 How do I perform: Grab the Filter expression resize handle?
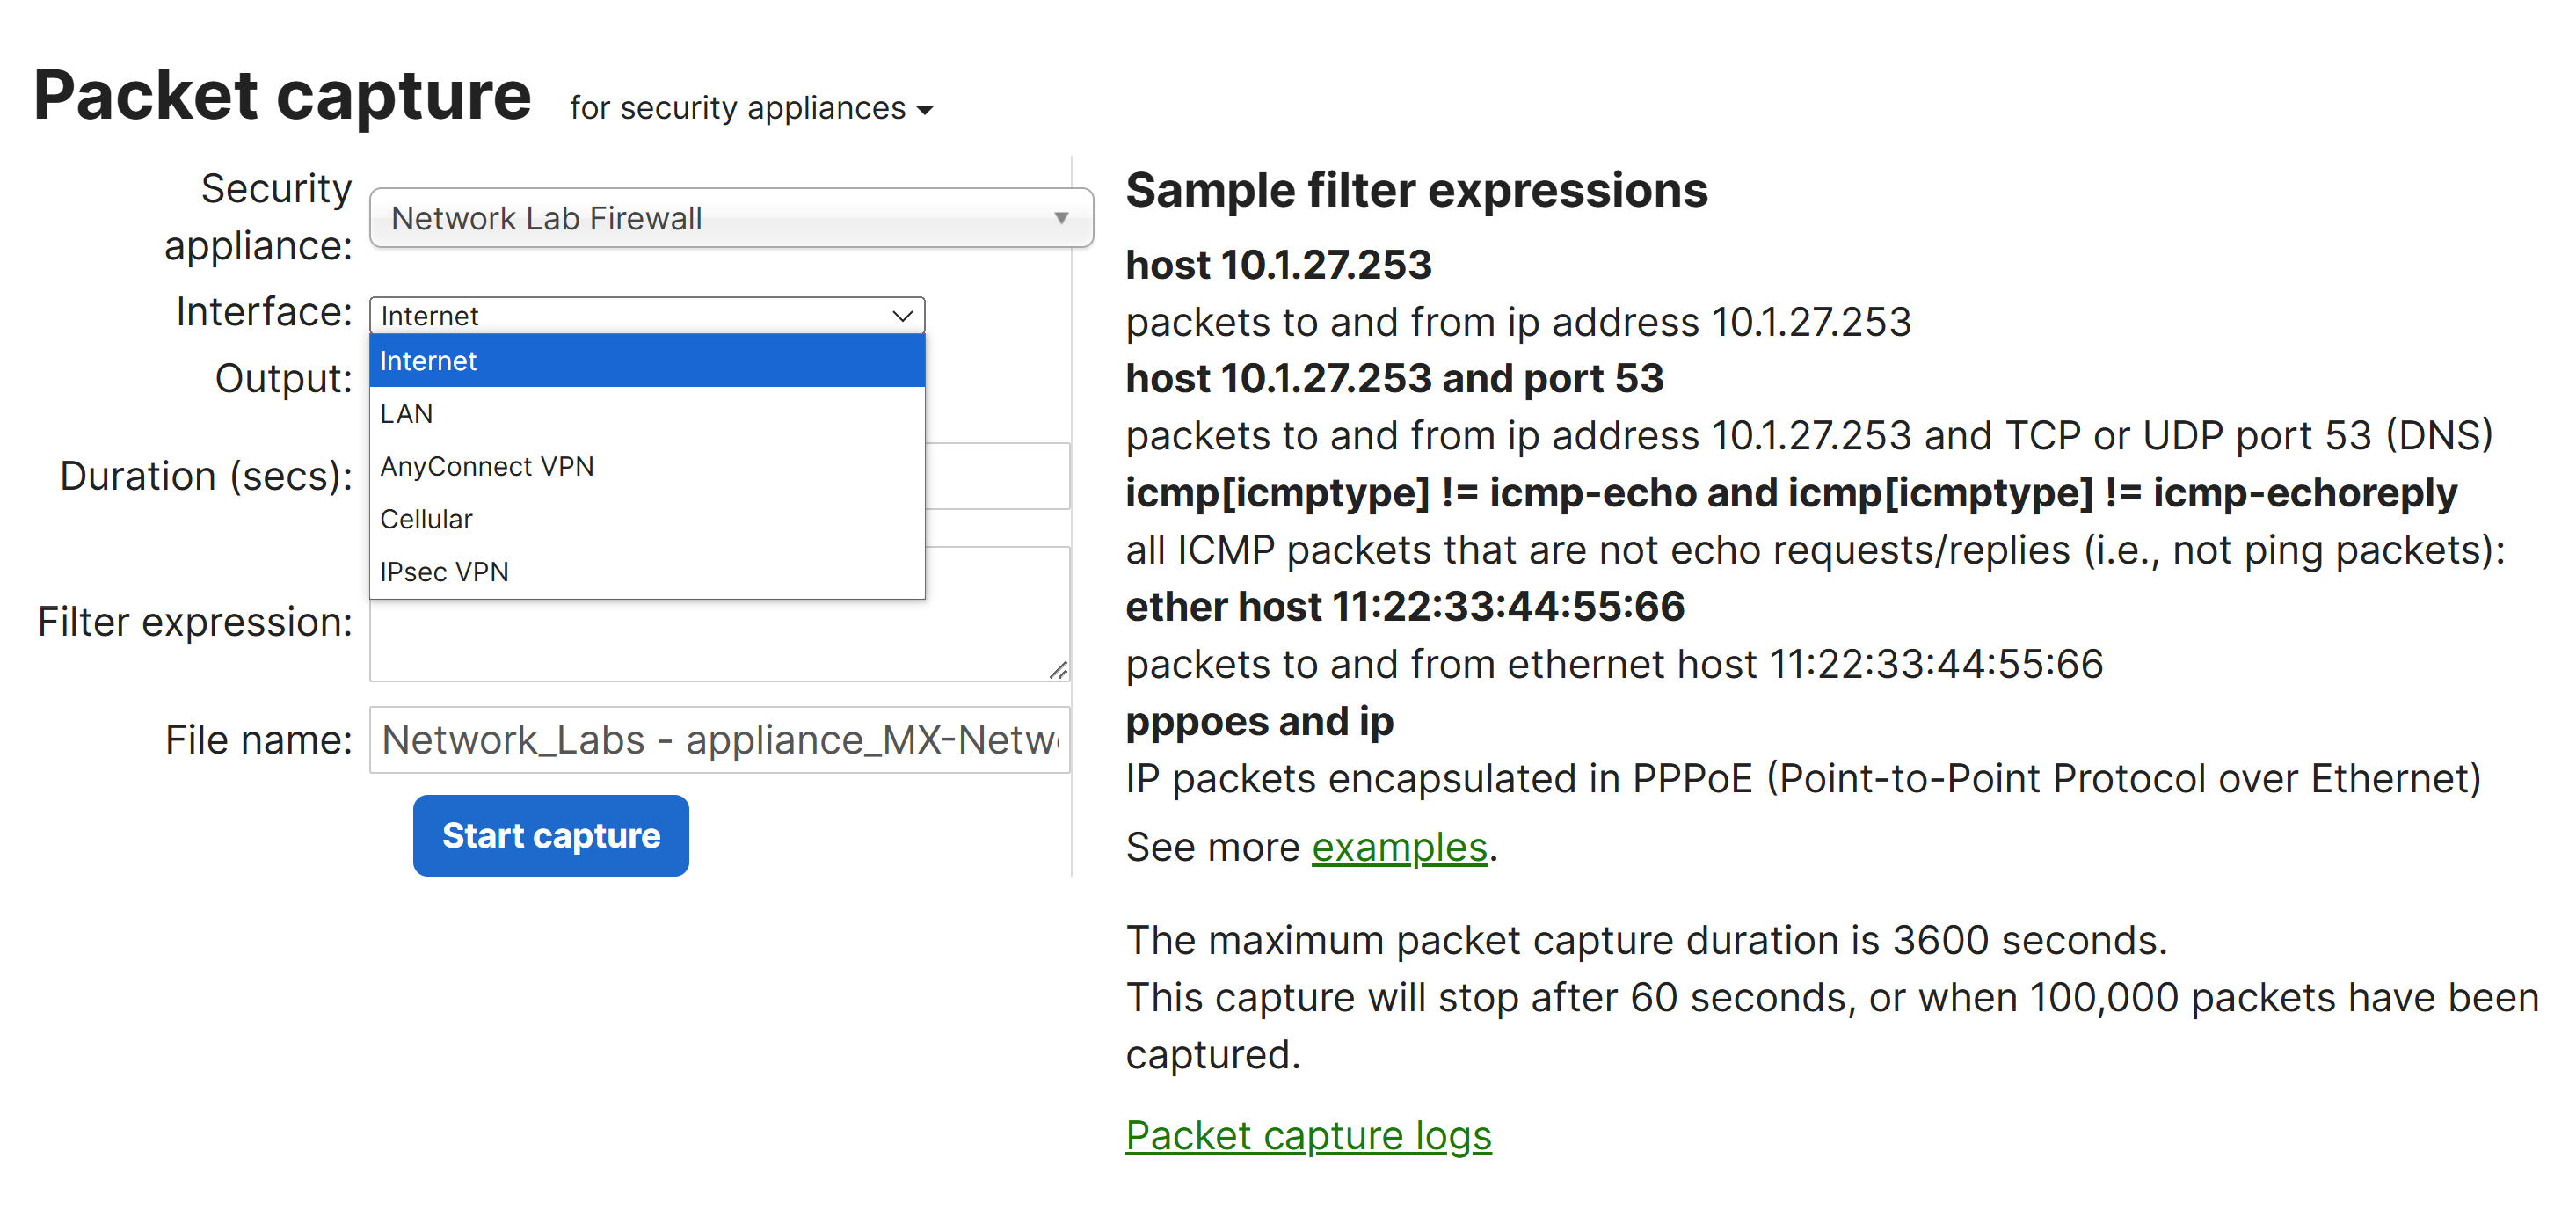pyautogui.click(x=1059, y=670)
